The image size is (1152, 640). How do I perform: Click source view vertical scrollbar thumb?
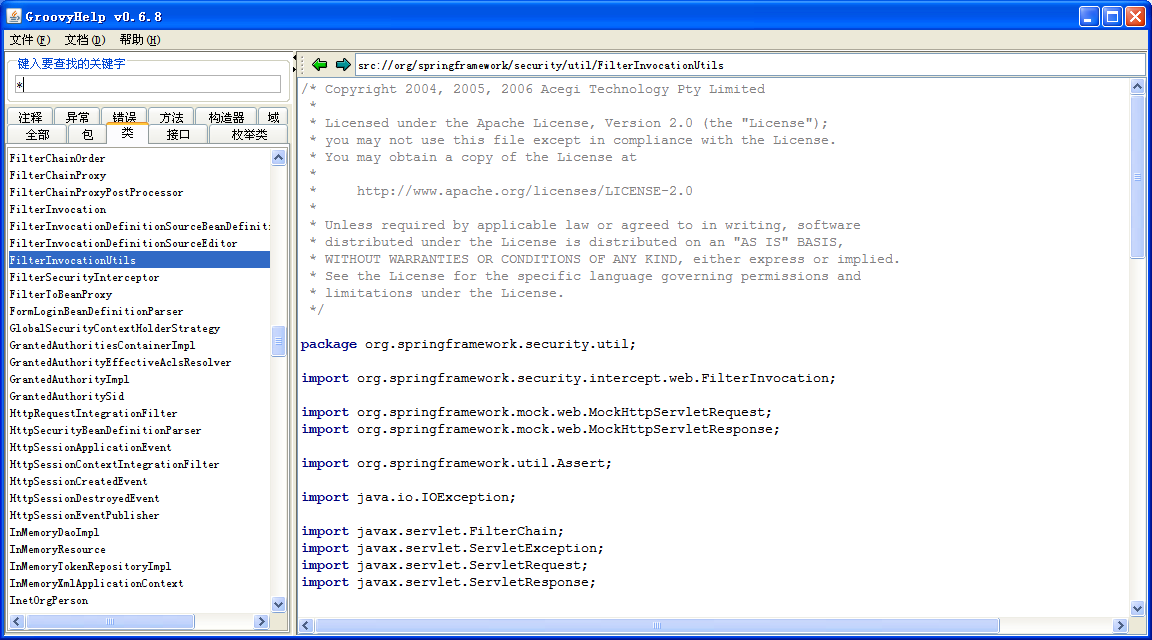(1137, 176)
